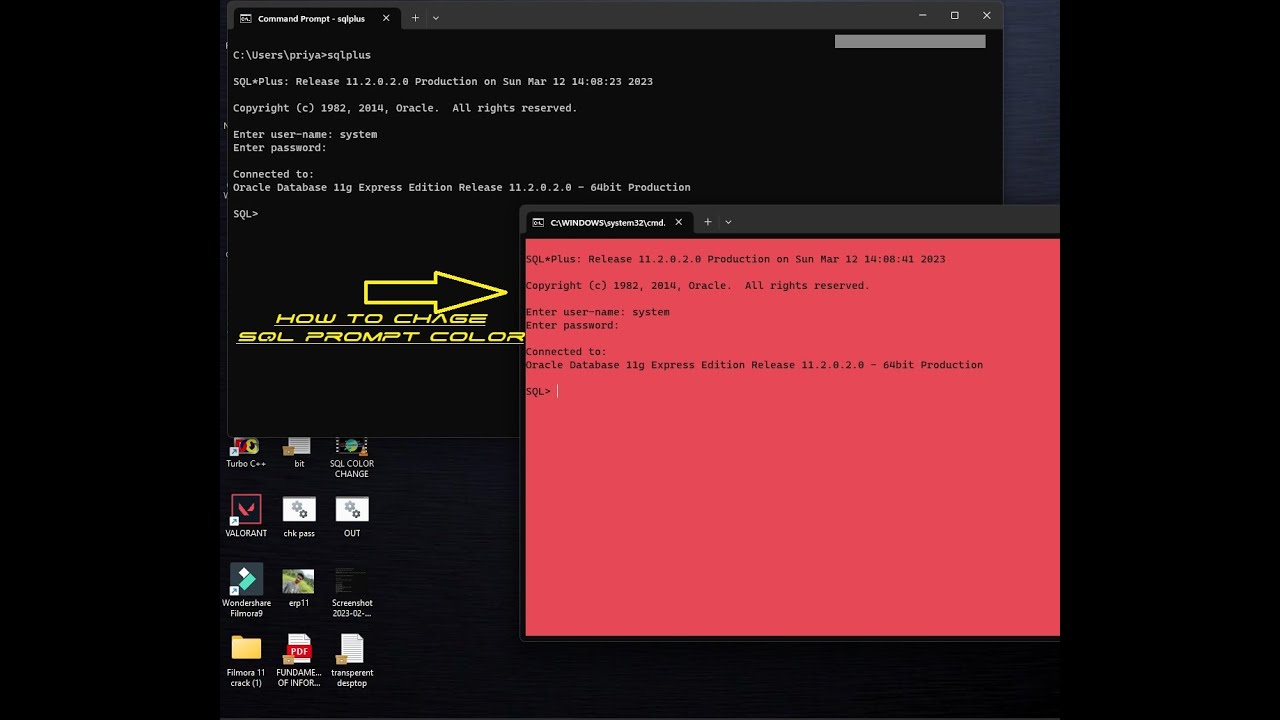1280x720 pixels.
Task: Open tab dropdown in the sqlplus window
Action: [436, 18]
